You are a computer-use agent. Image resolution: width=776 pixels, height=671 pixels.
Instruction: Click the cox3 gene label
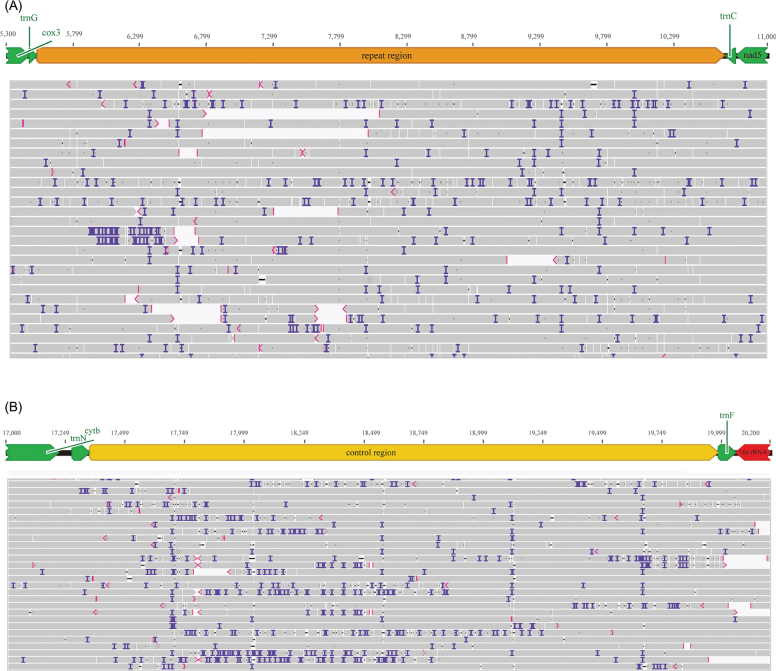coord(51,33)
